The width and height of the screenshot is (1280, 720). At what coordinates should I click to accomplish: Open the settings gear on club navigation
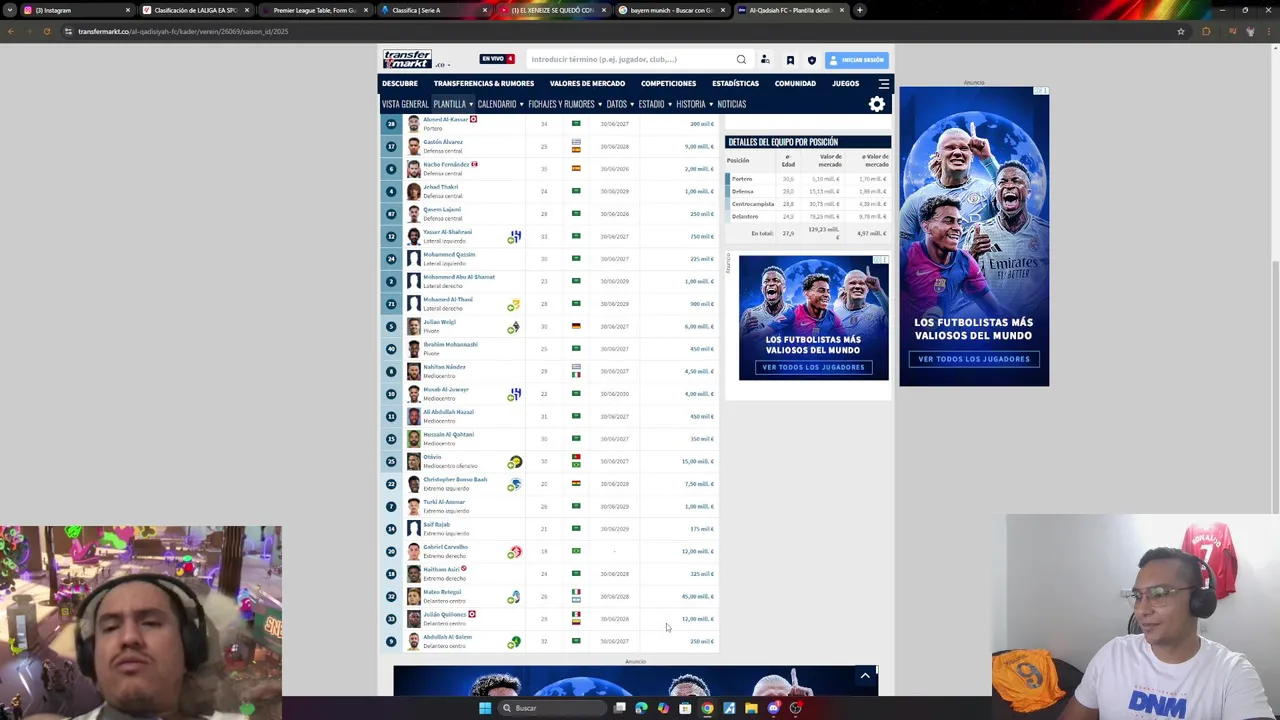[877, 105]
